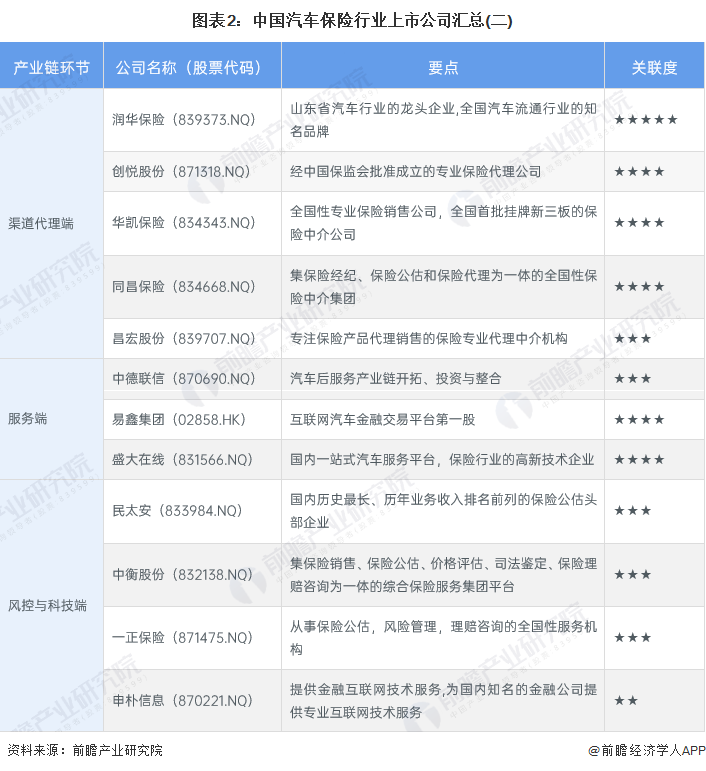Click the star rating beside 盛大在线
The height and width of the screenshot is (771, 706).
639,460
